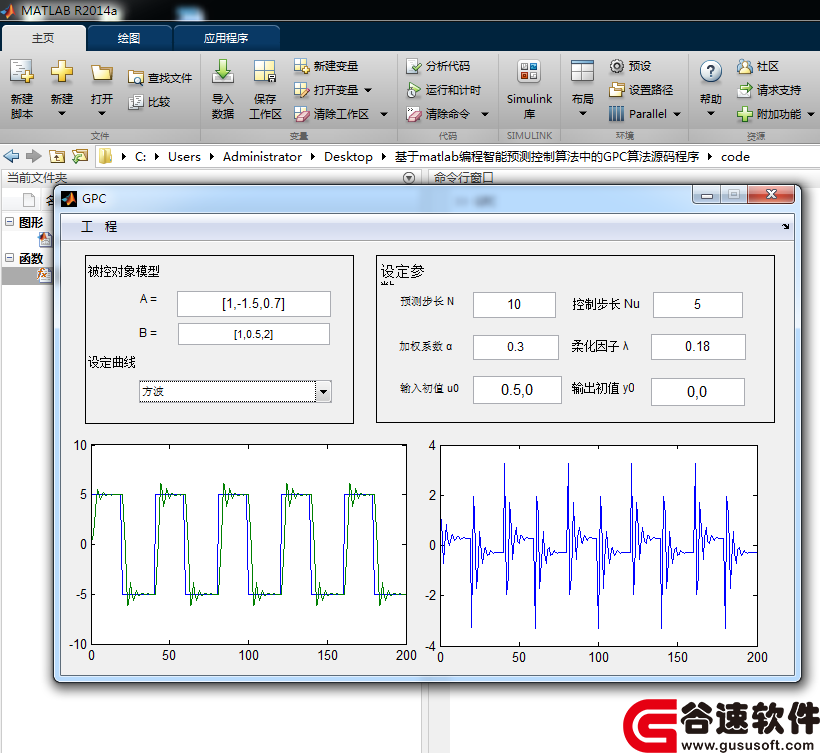
Task: Open the dropdown arrow under 打开
Action: tap(101, 113)
